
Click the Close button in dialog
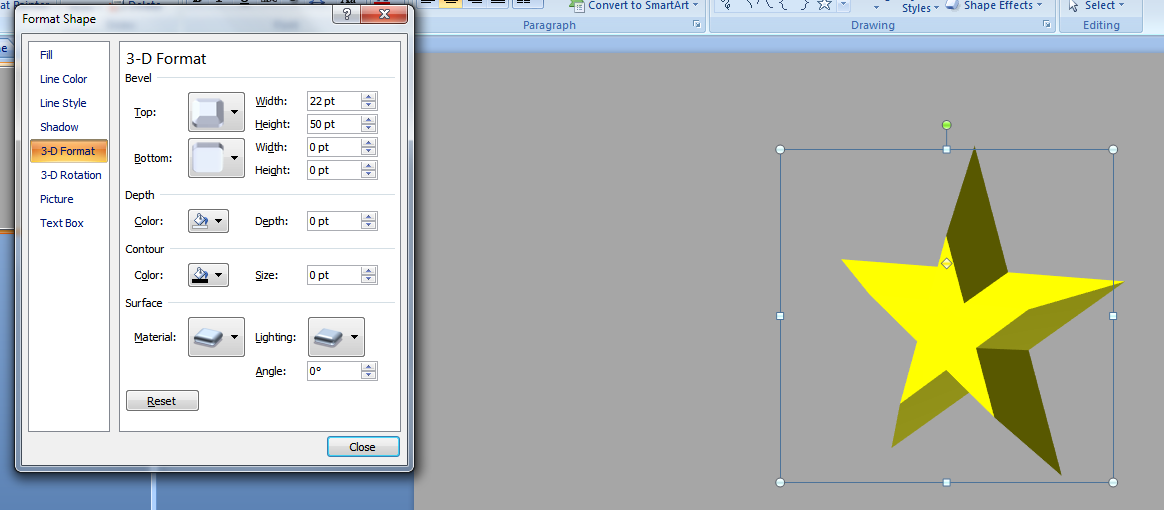coord(363,447)
